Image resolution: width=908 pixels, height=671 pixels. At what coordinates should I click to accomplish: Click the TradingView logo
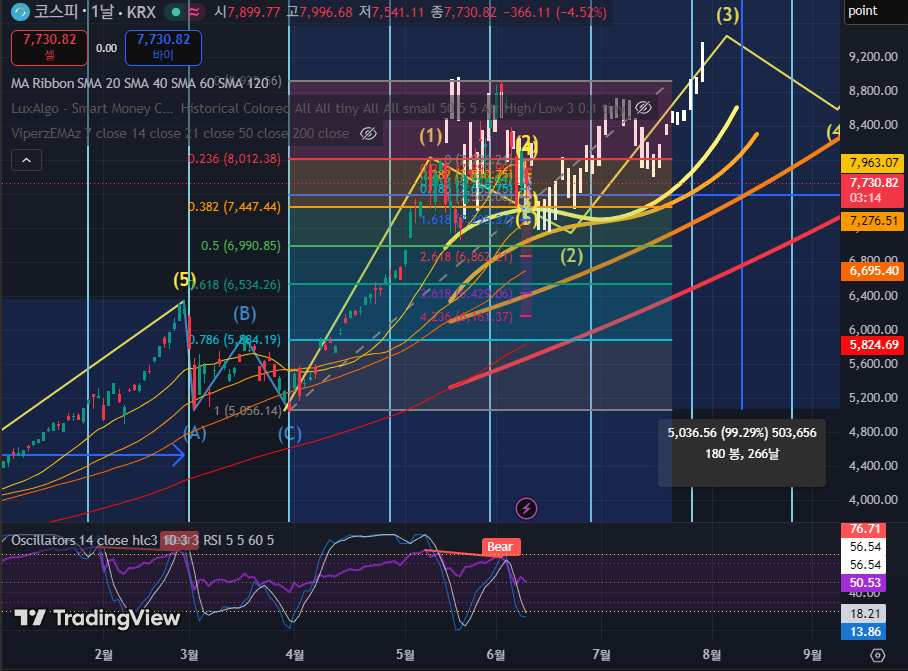pyautogui.click(x=97, y=618)
